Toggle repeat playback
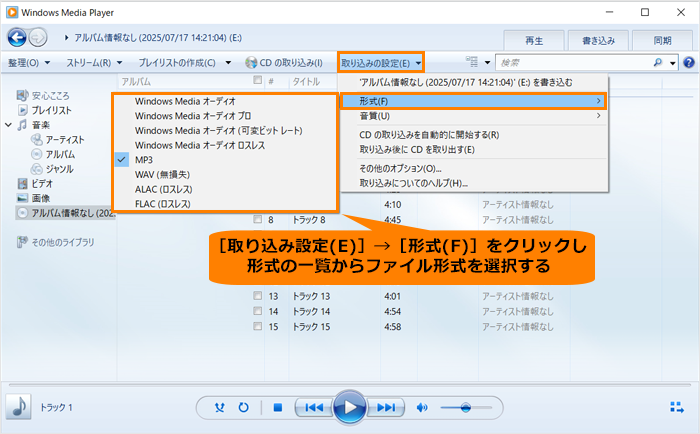700x434 pixels. click(x=243, y=407)
